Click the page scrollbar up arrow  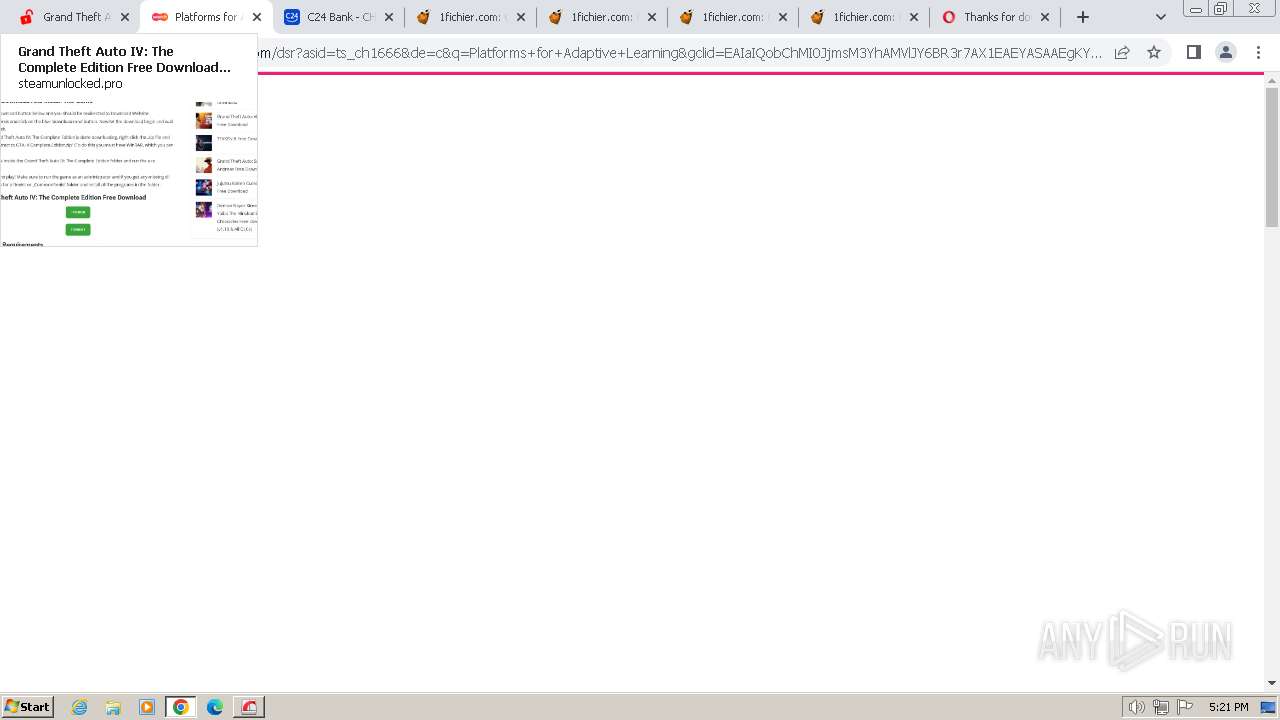click(1272, 80)
